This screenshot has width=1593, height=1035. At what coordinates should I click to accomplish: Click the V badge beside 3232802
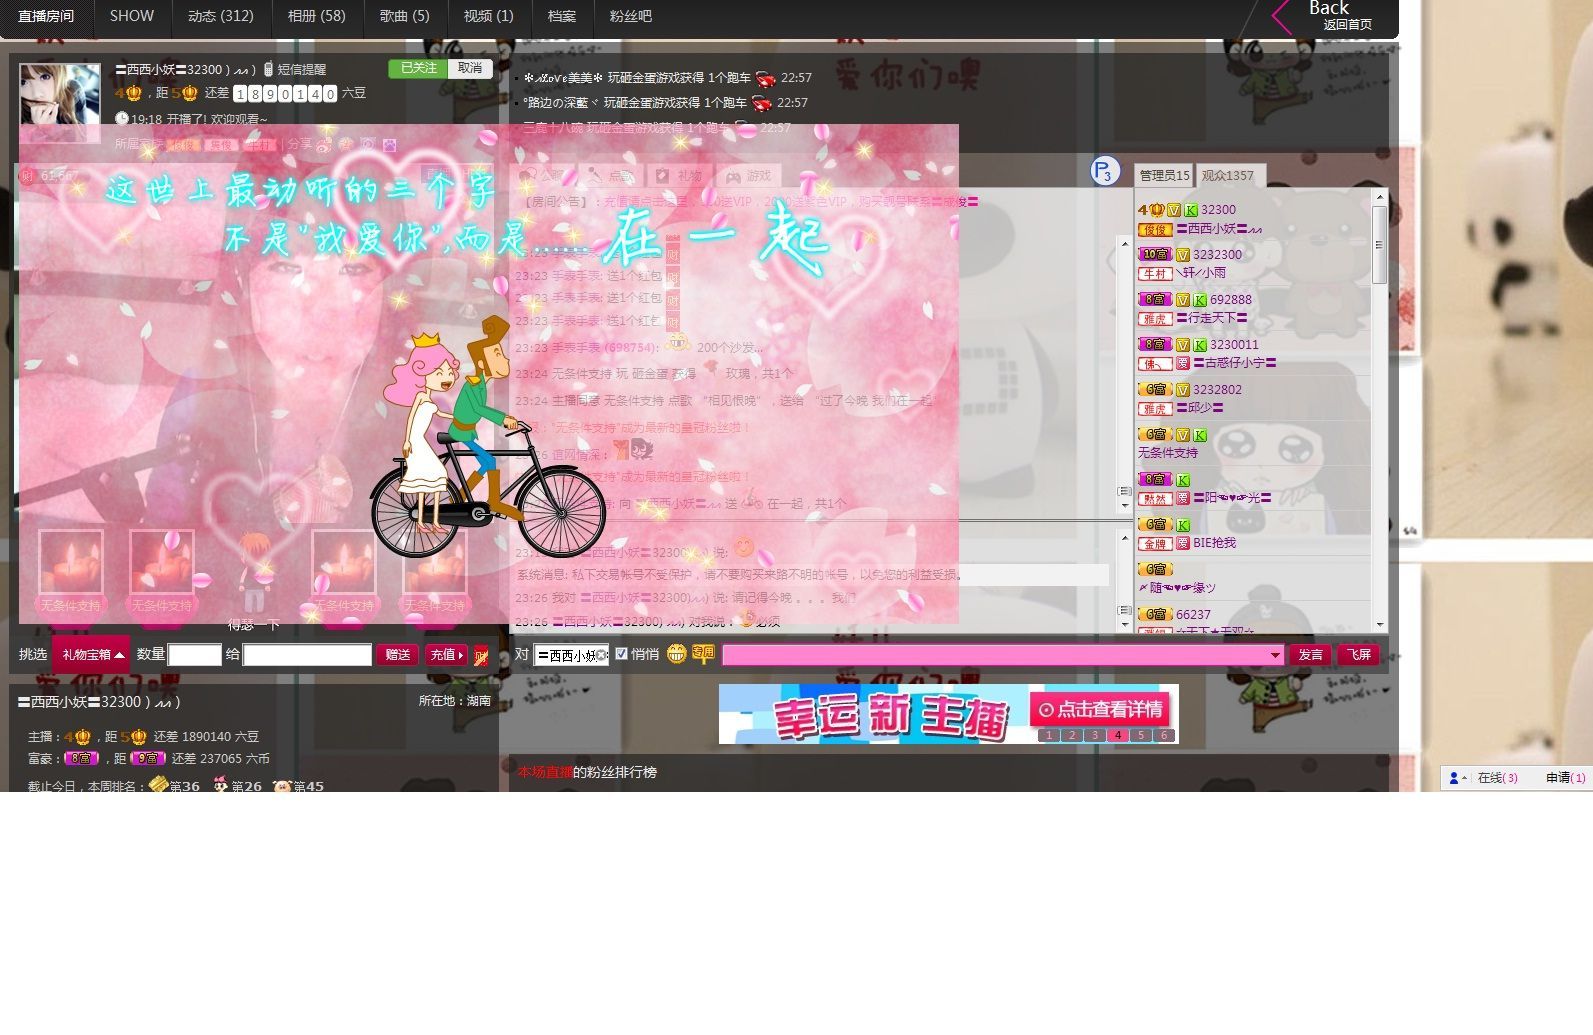coord(1182,390)
